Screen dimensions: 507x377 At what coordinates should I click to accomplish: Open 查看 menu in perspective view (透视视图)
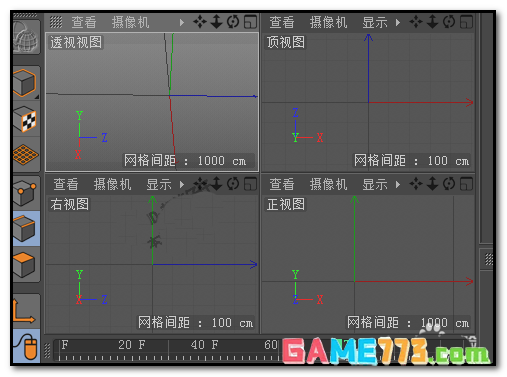coord(84,22)
